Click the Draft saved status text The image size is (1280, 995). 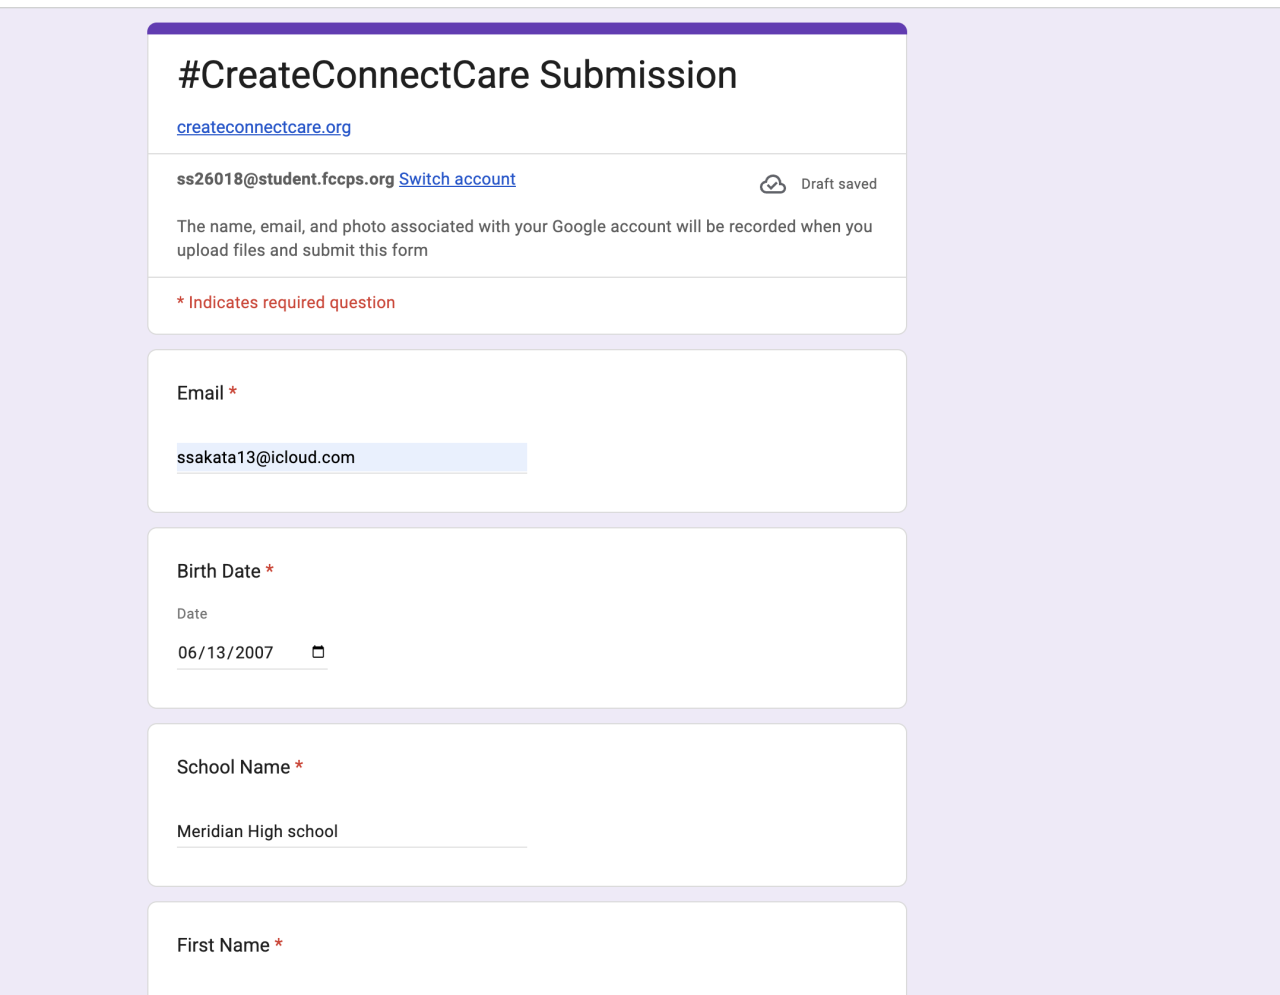(838, 184)
